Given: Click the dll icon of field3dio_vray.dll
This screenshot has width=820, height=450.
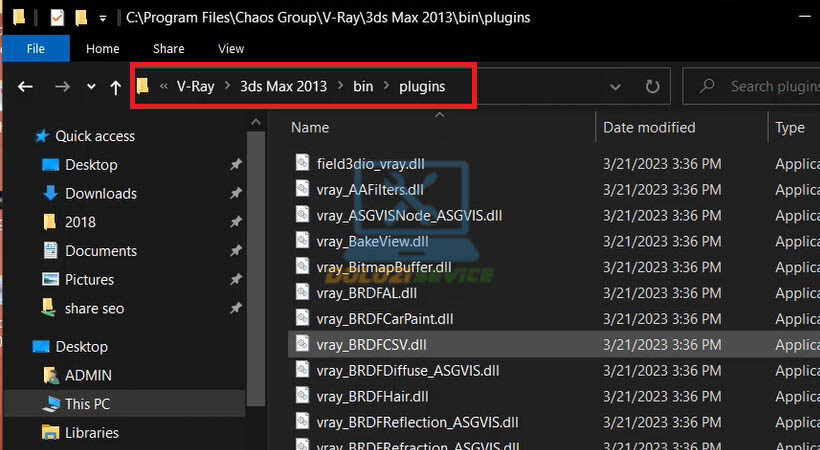Looking at the screenshot, I should [302, 163].
